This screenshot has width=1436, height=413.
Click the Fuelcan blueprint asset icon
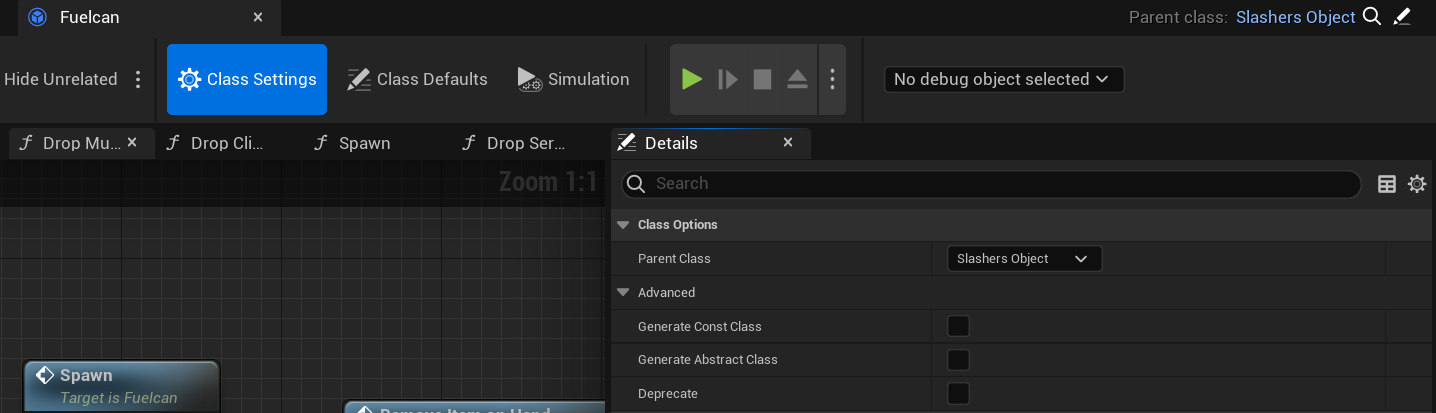(37, 17)
